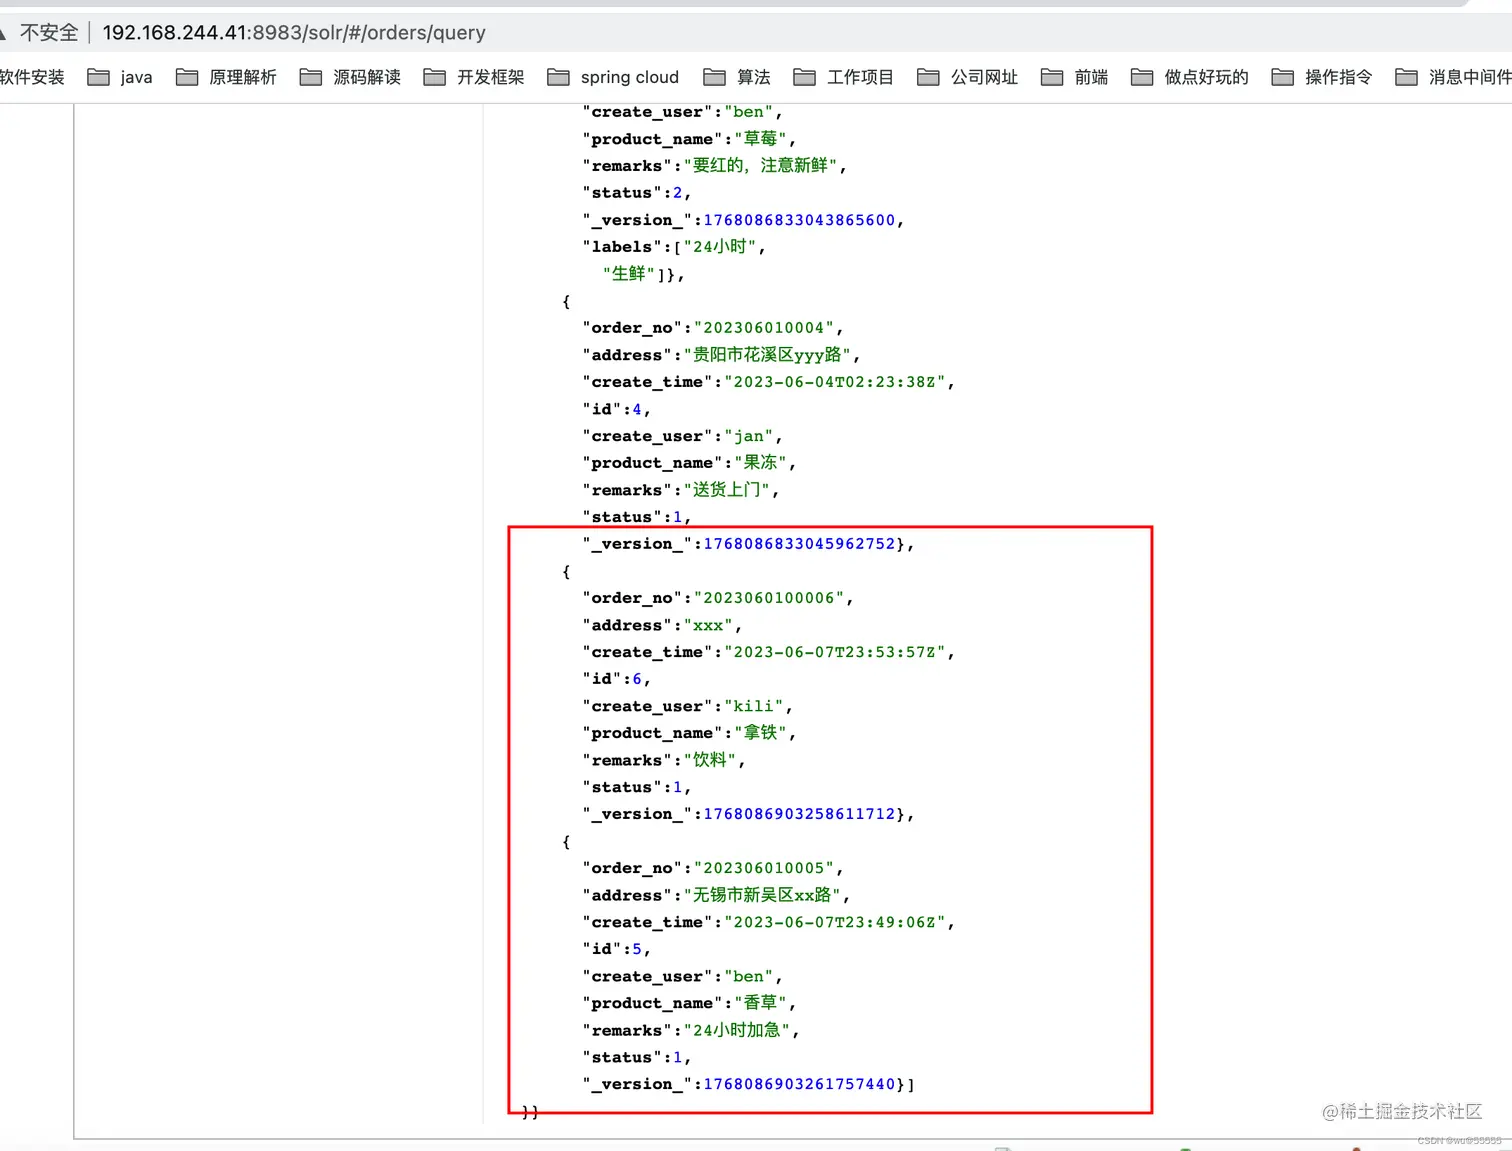The width and height of the screenshot is (1512, 1151).
Task: Open the 软件安装 bookmarks folder
Action: tap(32, 77)
